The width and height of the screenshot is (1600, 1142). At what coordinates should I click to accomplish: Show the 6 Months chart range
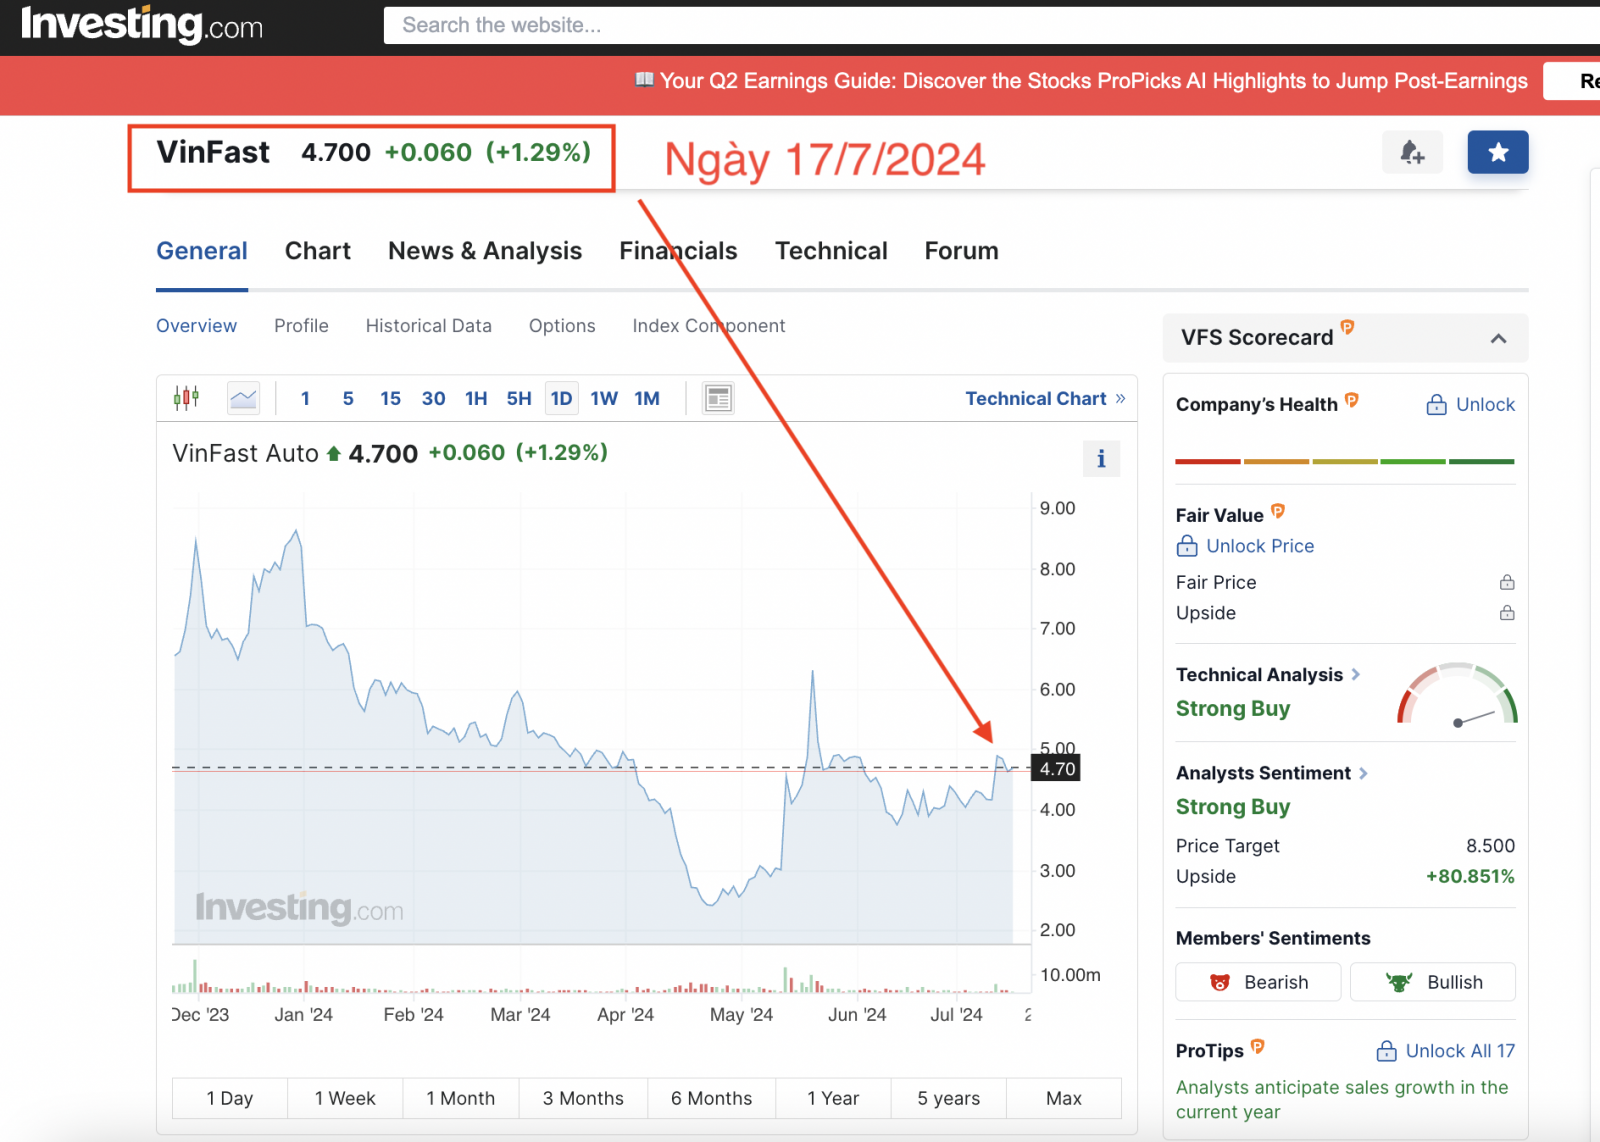712,1098
